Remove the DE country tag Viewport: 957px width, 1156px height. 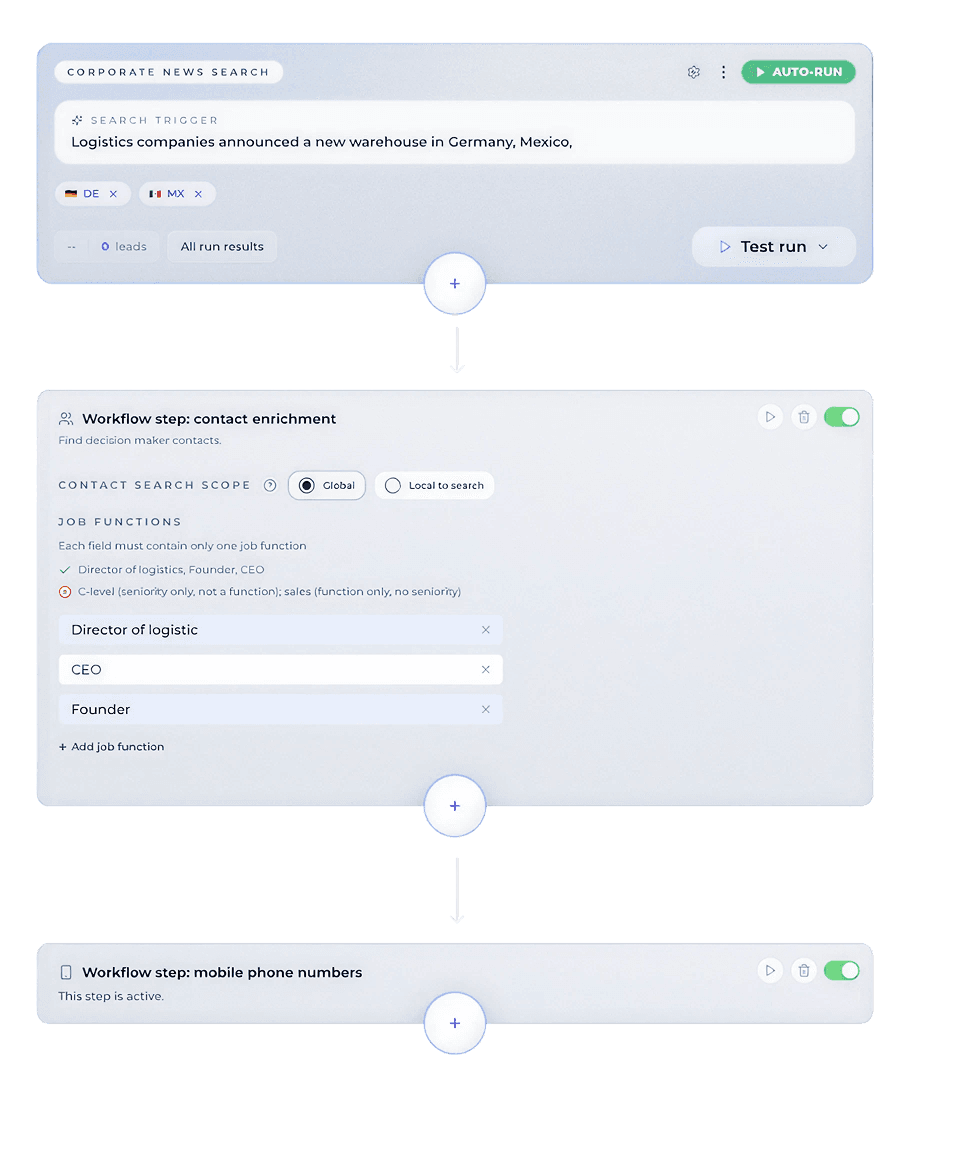tap(113, 194)
